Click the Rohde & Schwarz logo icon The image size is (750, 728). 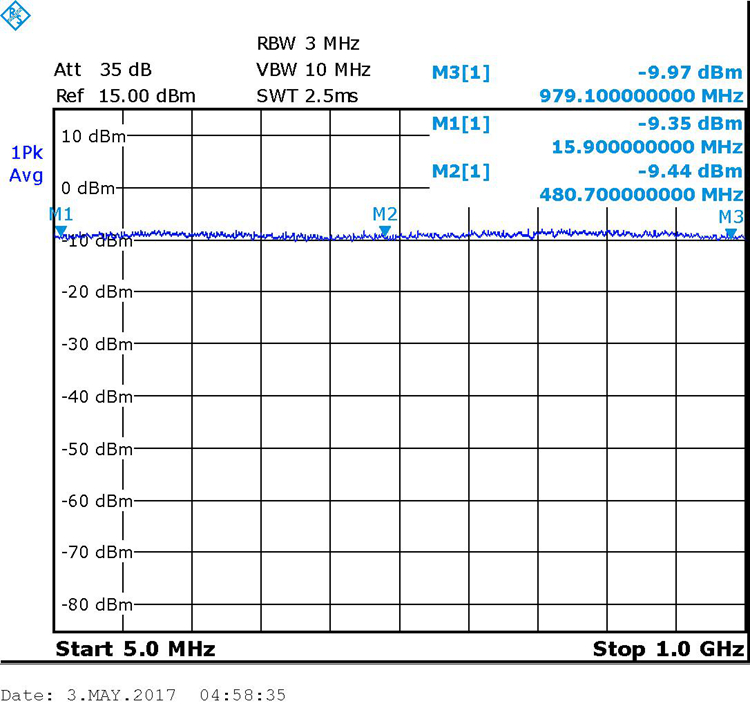[17, 15]
